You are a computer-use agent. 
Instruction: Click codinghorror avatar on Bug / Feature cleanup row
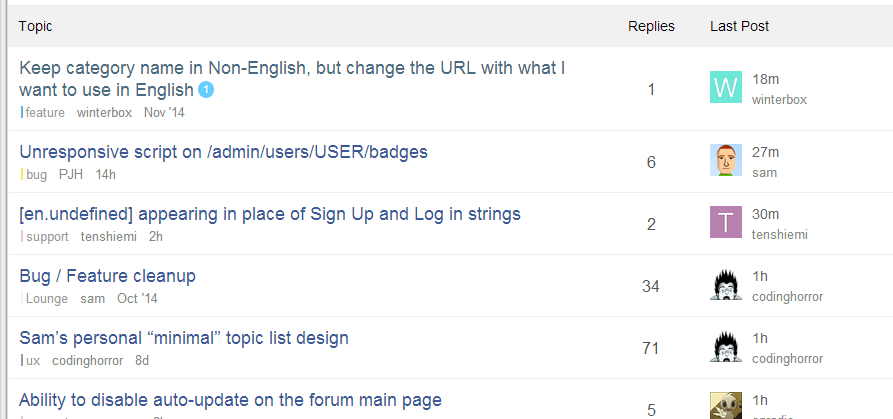click(x=726, y=285)
